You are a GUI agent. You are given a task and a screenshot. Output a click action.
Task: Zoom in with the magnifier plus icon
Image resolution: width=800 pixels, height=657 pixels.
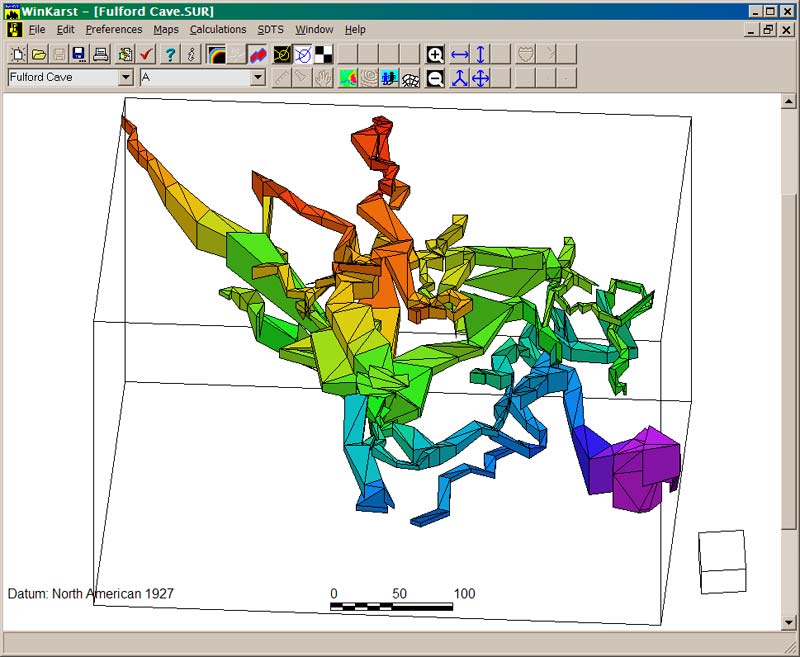[x=435, y=54]
